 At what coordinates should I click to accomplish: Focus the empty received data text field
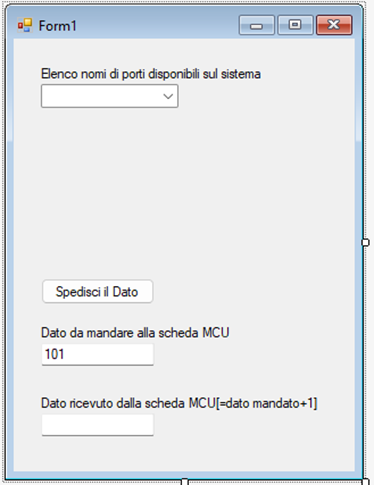[x=97, y=425]
